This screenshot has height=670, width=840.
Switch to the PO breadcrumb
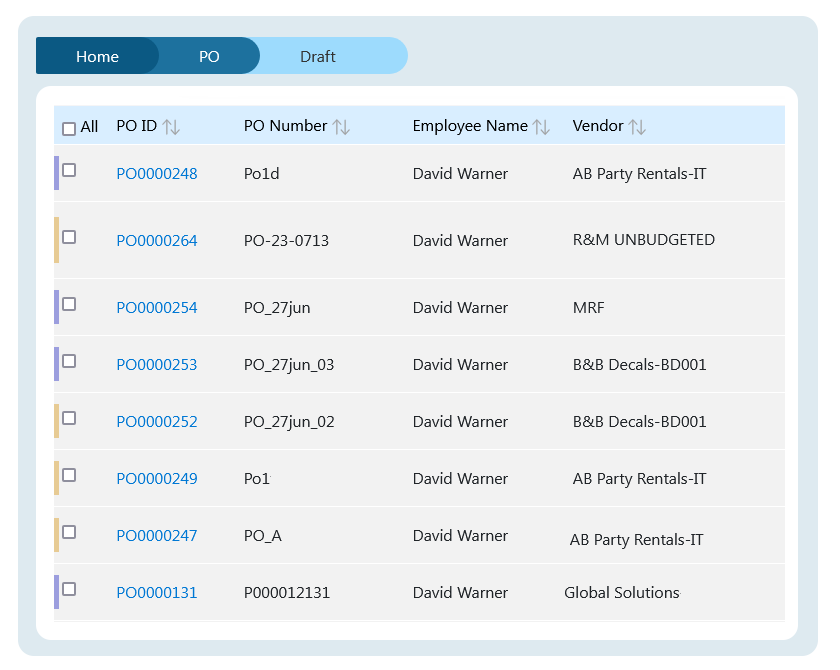(209, 56)
